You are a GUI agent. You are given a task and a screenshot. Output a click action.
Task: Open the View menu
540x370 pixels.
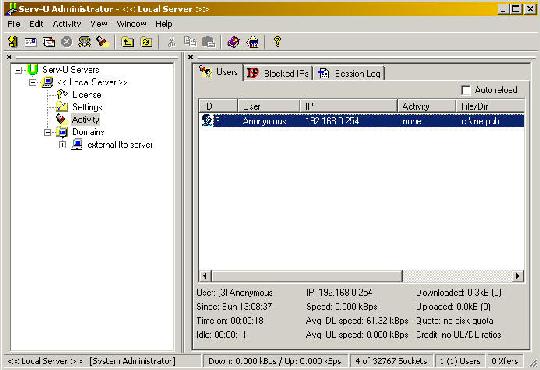[99, 24]
